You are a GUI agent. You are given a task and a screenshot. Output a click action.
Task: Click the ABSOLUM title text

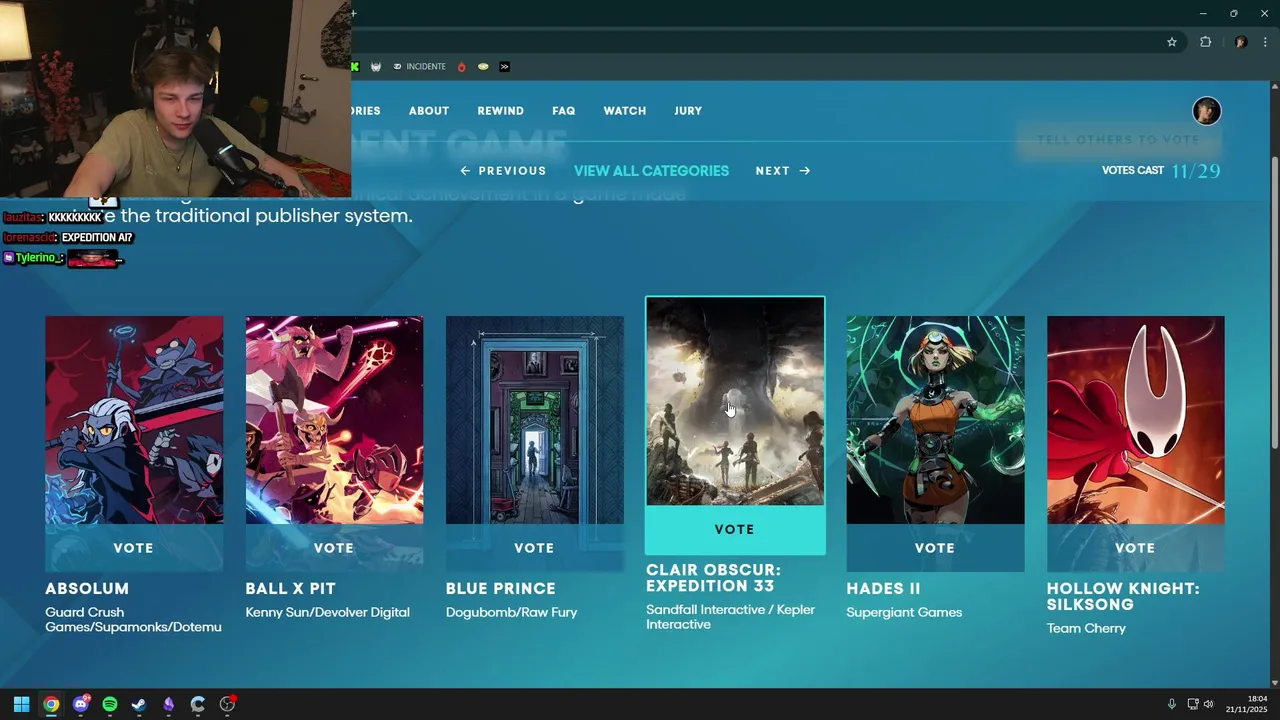point(87,589)
